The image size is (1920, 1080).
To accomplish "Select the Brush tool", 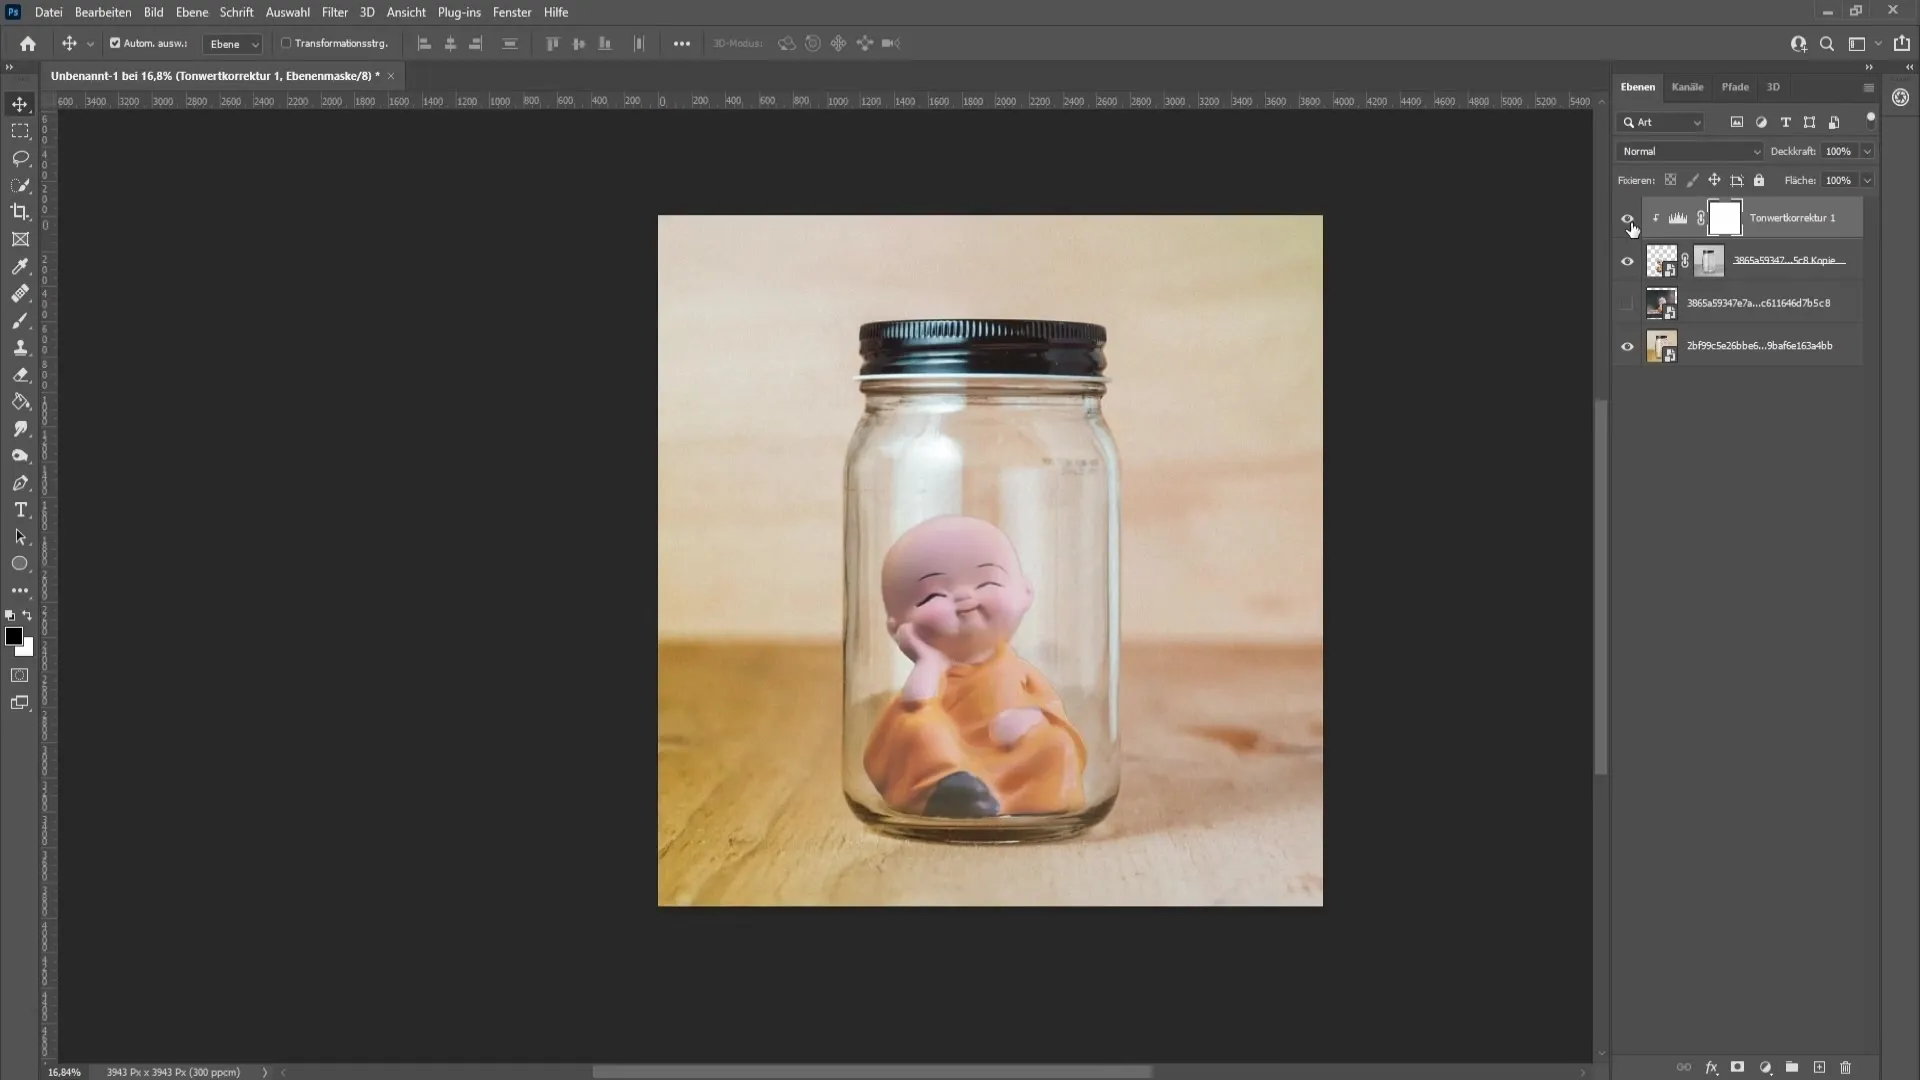I will pyautogui.click(x=20, y=320).
